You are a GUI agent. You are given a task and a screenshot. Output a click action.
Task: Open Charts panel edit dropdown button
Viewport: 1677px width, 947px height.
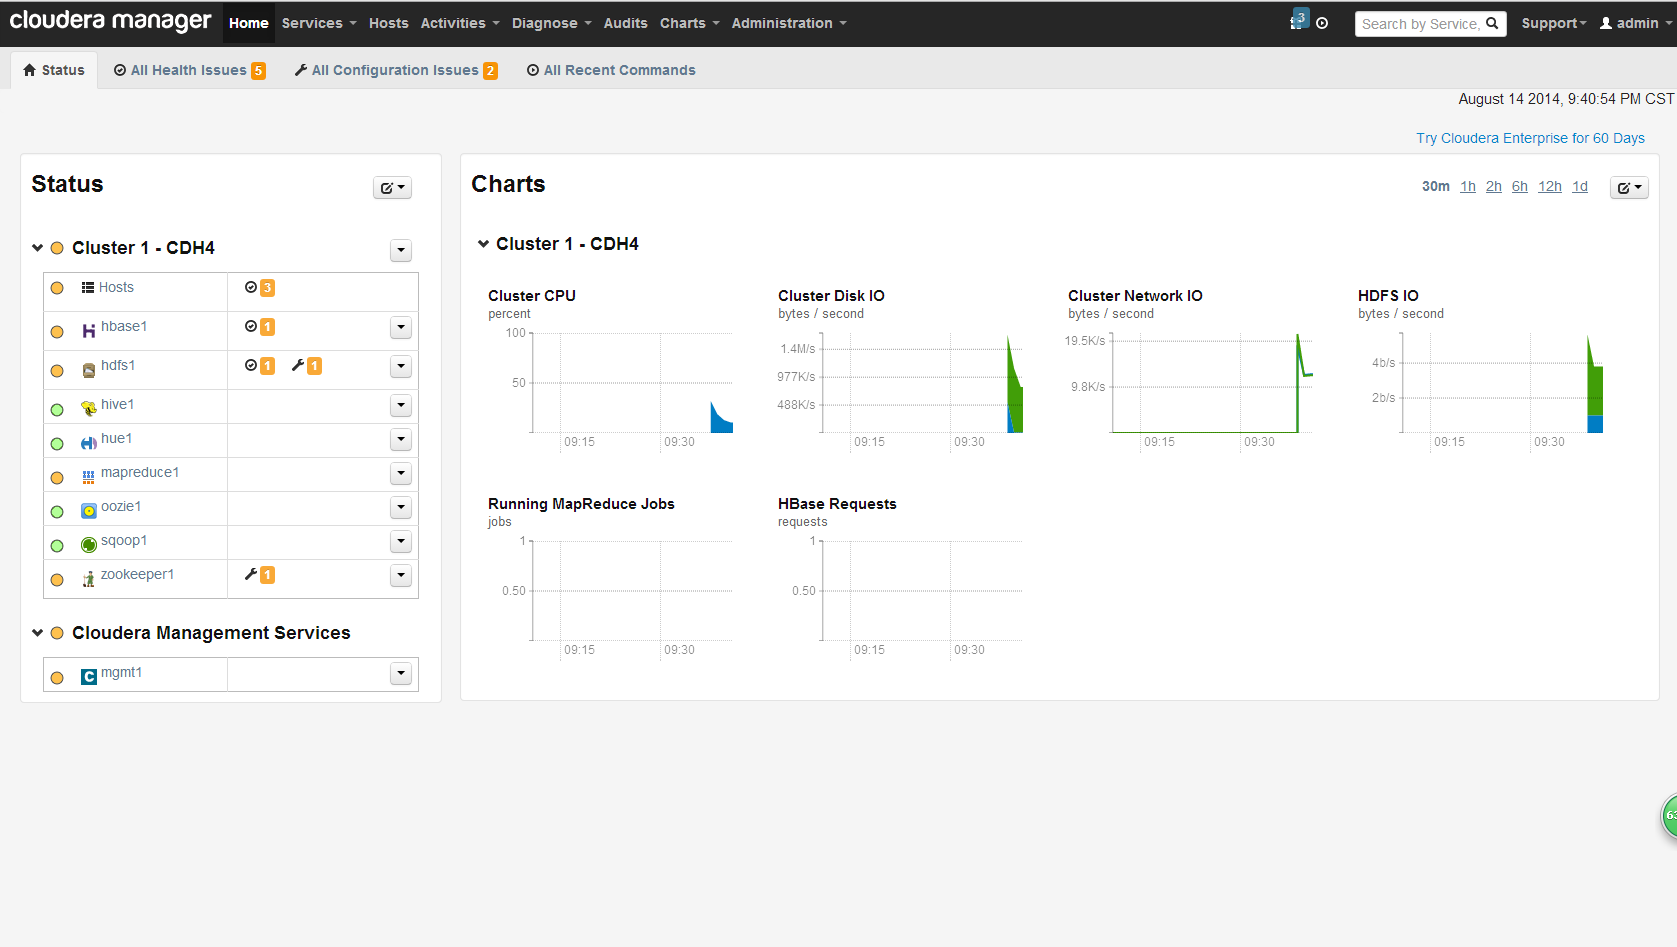1629,187
